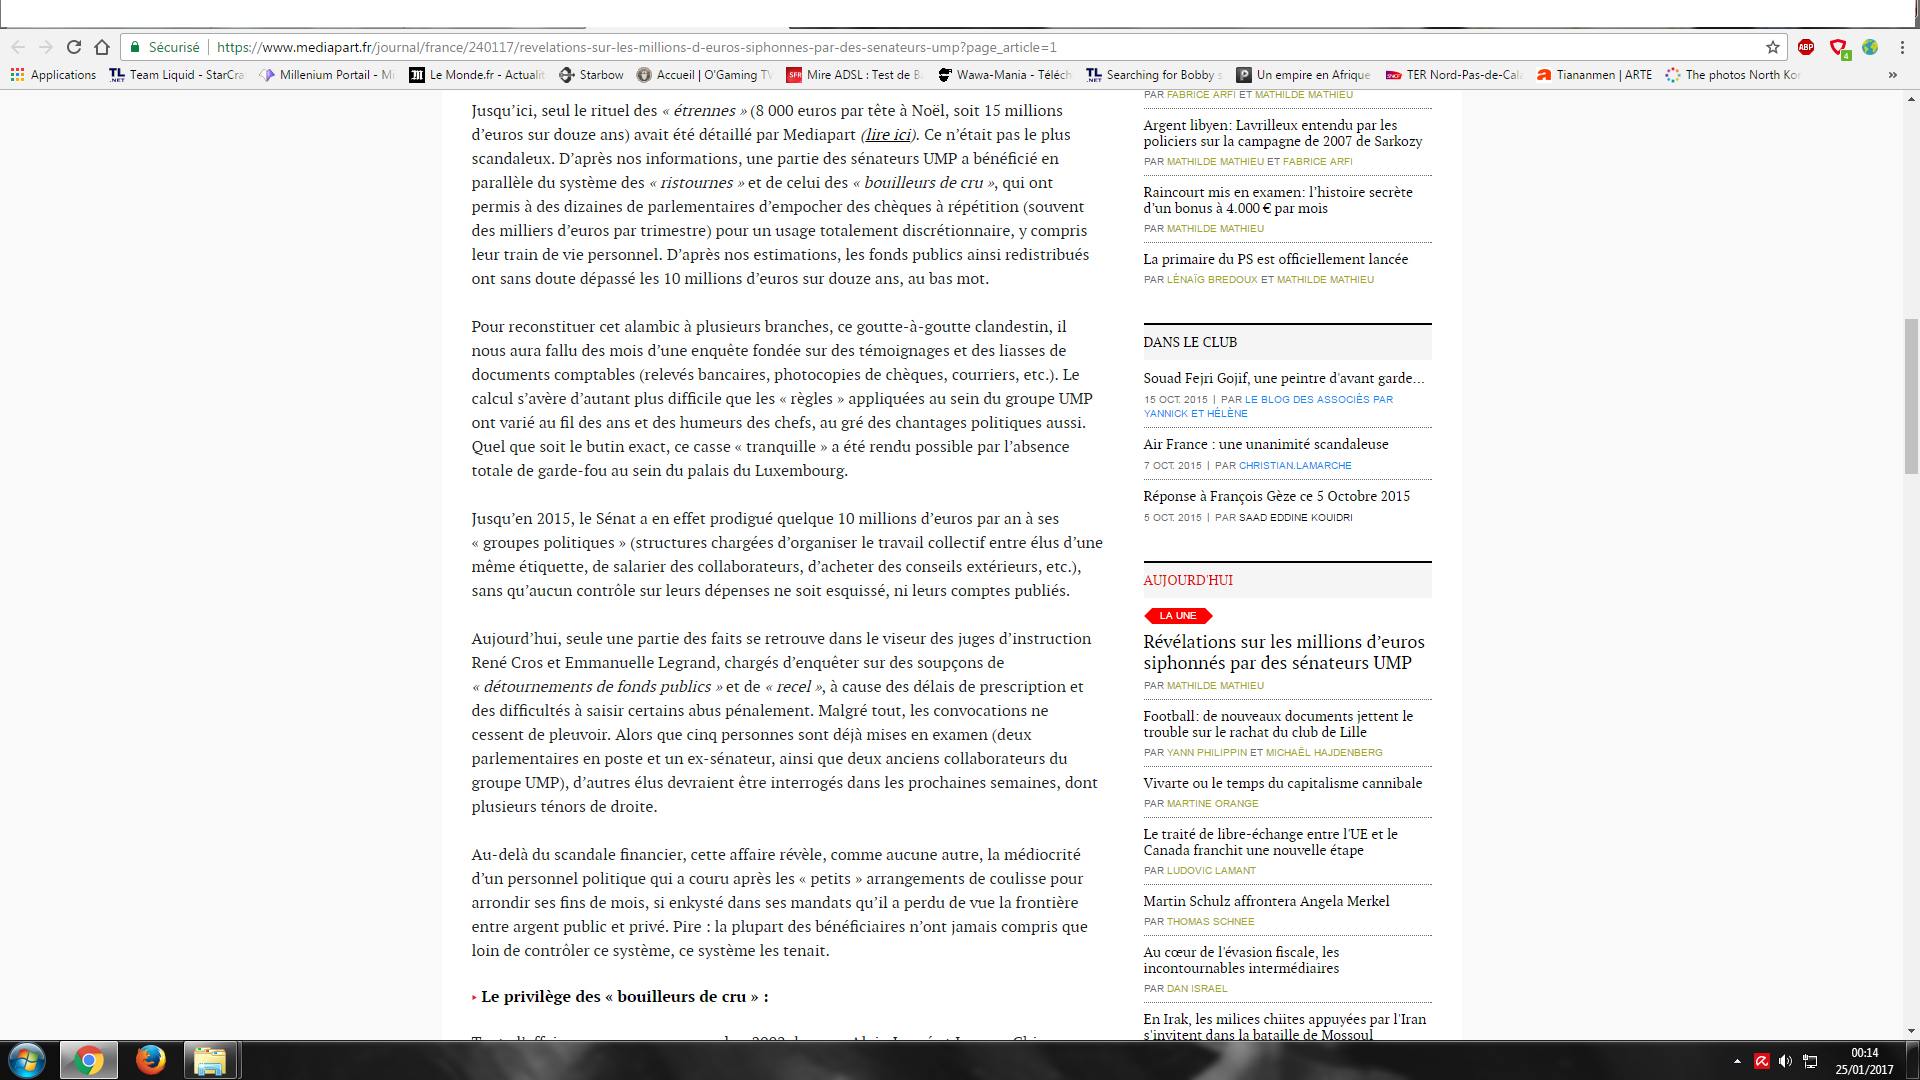The image size is (1920, 1080).
Task: Open the Chrome three-dot menu
Action: (x=1902, y=47)
